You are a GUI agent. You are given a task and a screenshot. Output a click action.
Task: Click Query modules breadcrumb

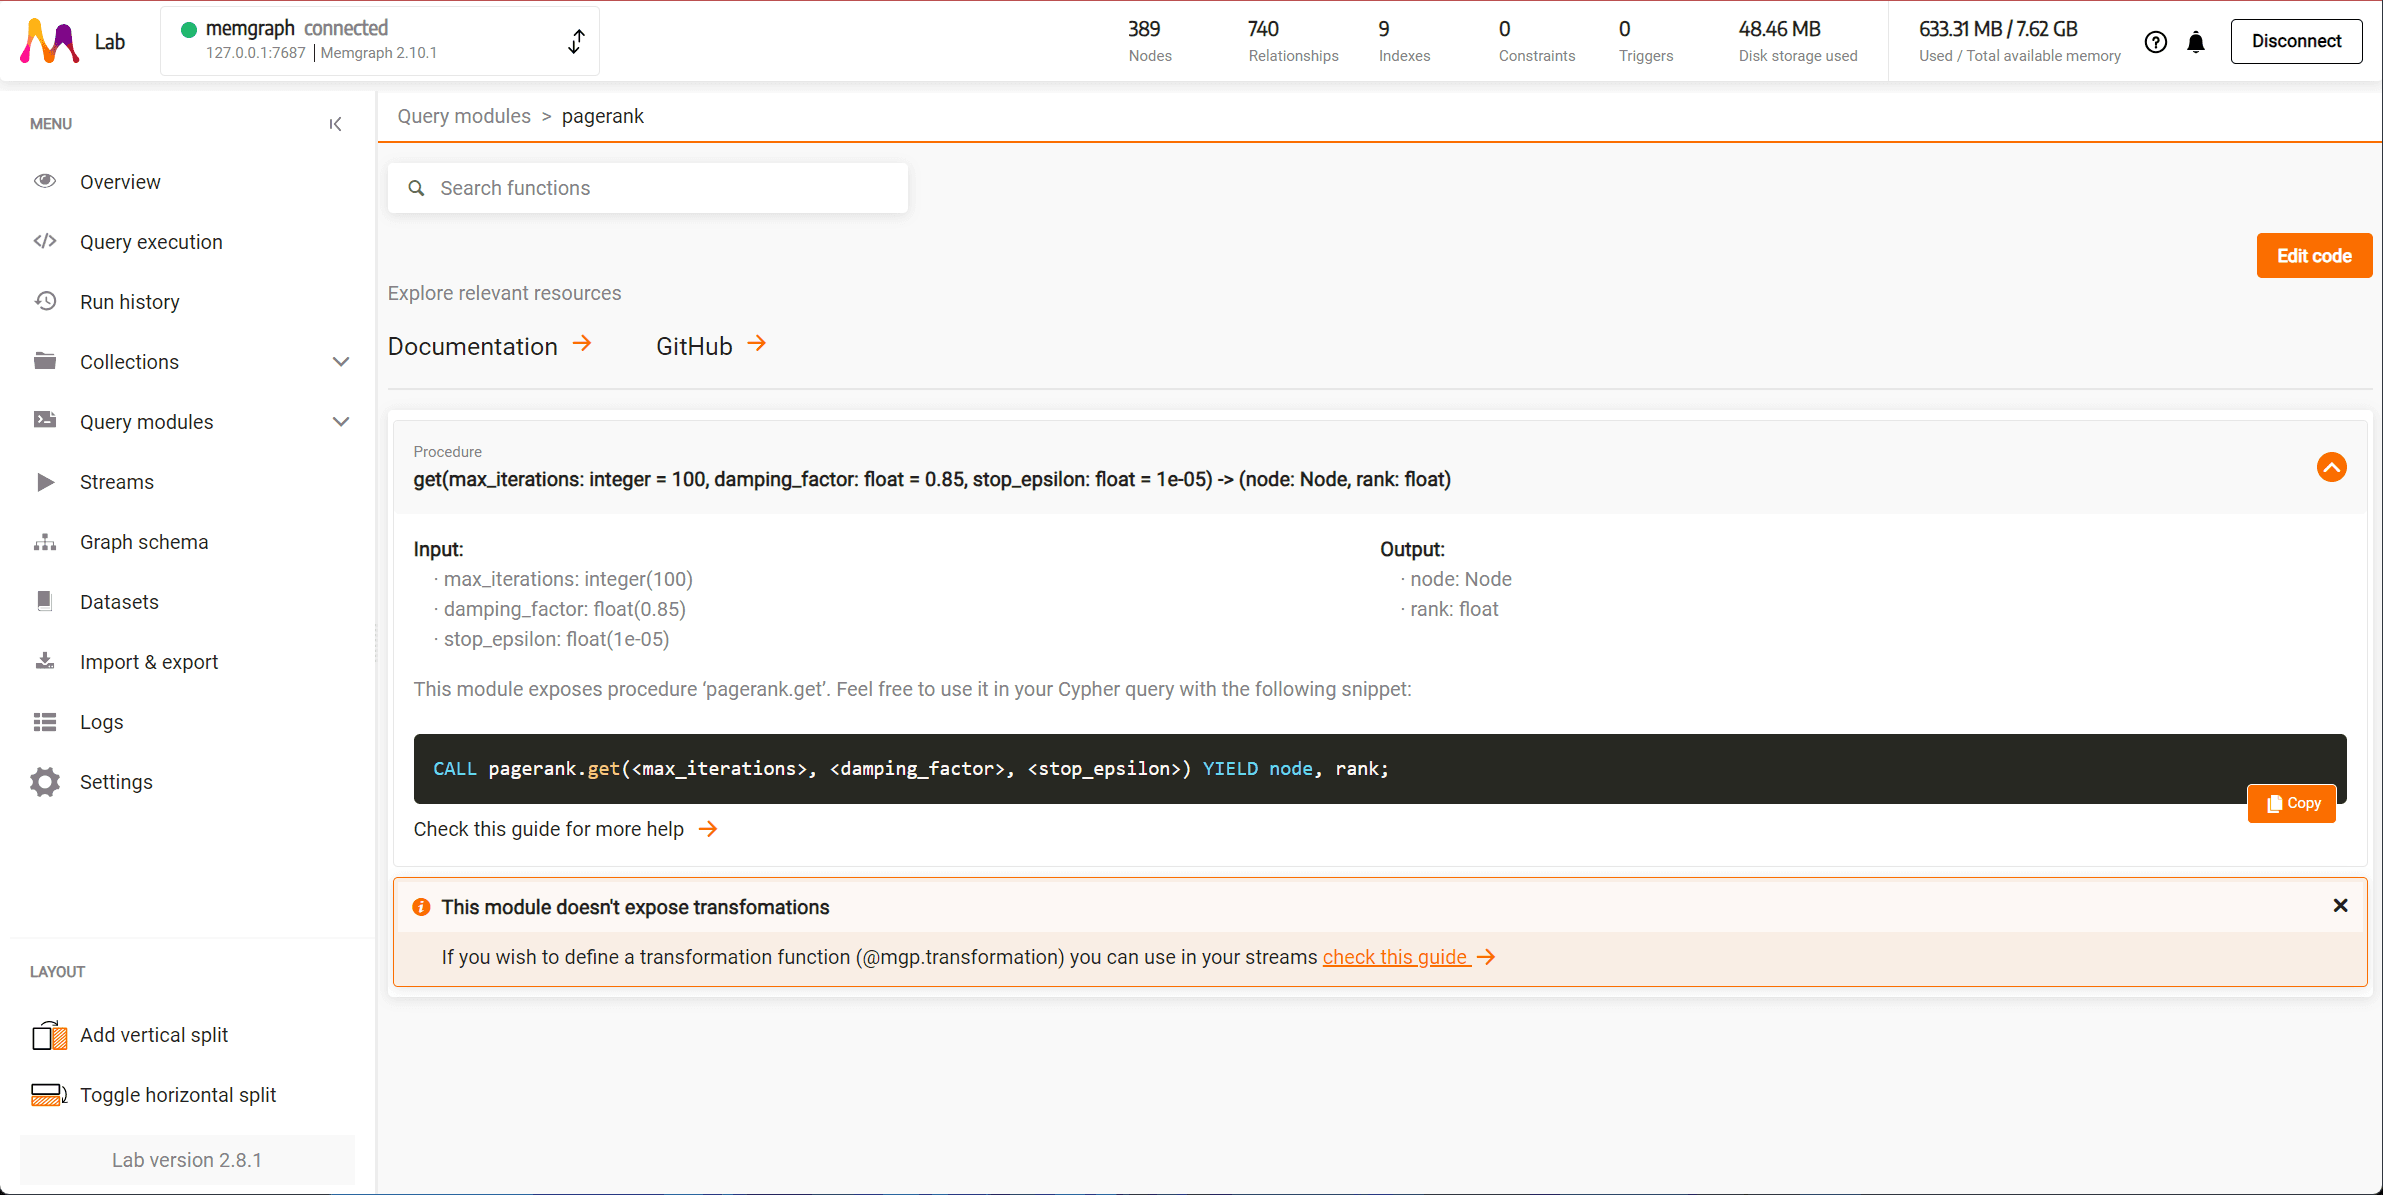point(464,116)
